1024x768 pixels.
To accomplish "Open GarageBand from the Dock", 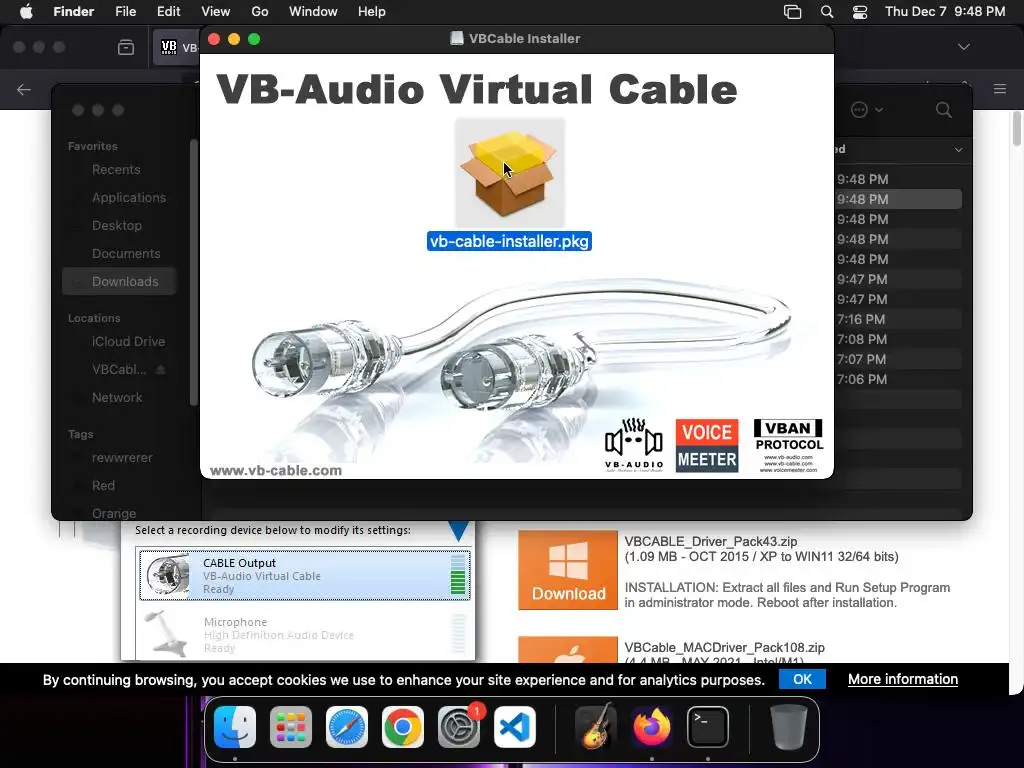I will 596,727.
